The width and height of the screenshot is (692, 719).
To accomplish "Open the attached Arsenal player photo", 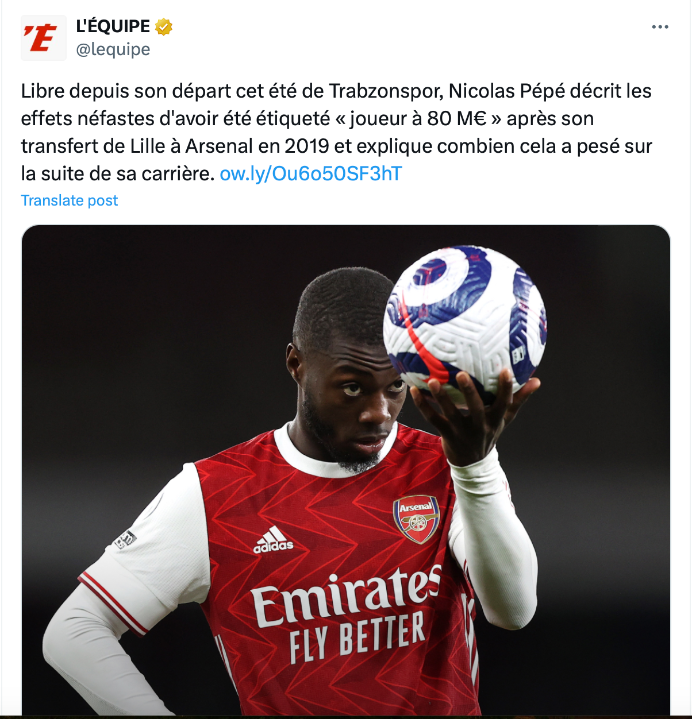I will (346, 470).
